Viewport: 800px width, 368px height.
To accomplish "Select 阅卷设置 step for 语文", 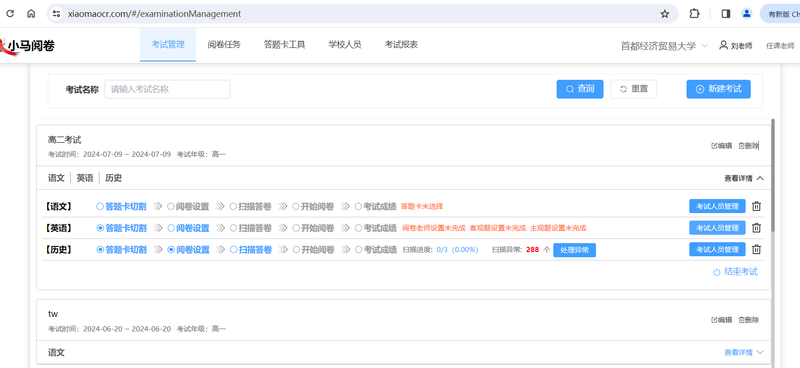I will 188,207.
